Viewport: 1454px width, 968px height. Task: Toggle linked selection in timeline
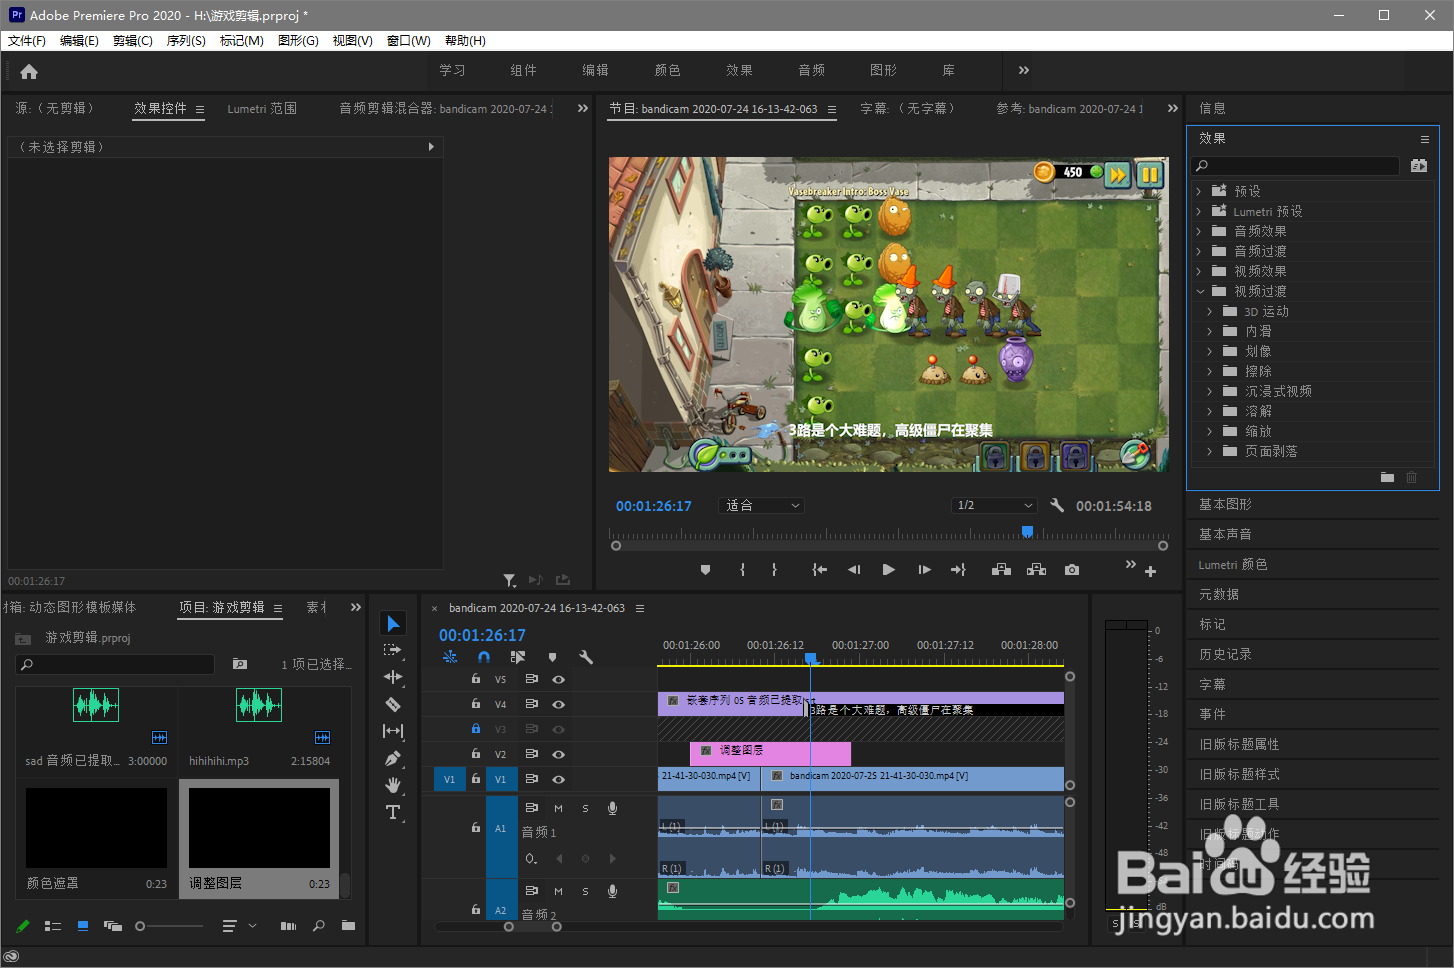coord(517,657)
